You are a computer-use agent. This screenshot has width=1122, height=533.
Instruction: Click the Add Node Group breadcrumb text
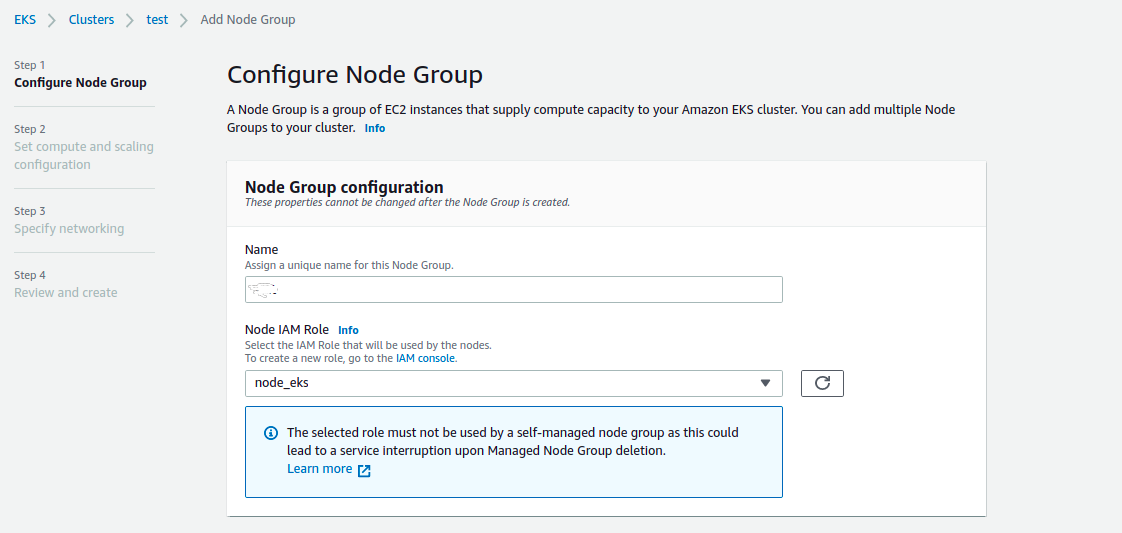(248, 20)
